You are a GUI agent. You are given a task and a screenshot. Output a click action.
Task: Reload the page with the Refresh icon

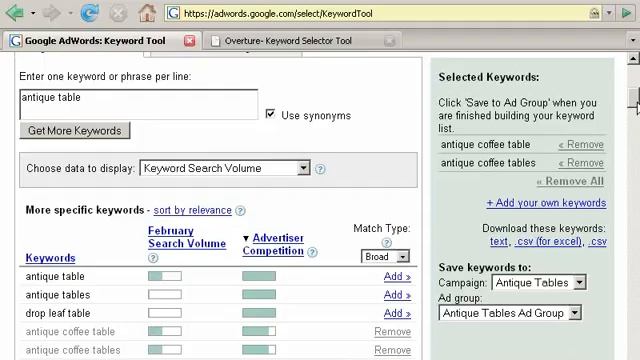[89, 13]
